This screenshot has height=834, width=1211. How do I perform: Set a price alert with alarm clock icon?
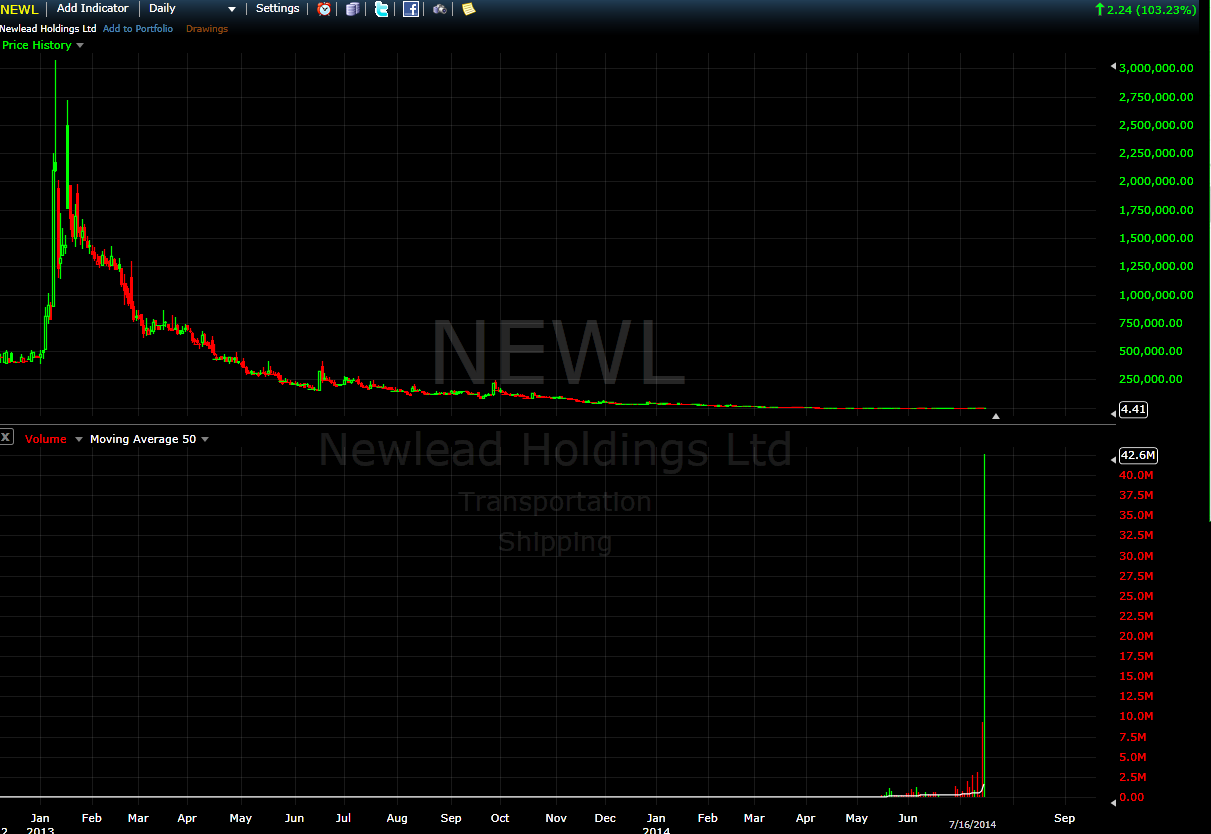(x=325, y=9)
